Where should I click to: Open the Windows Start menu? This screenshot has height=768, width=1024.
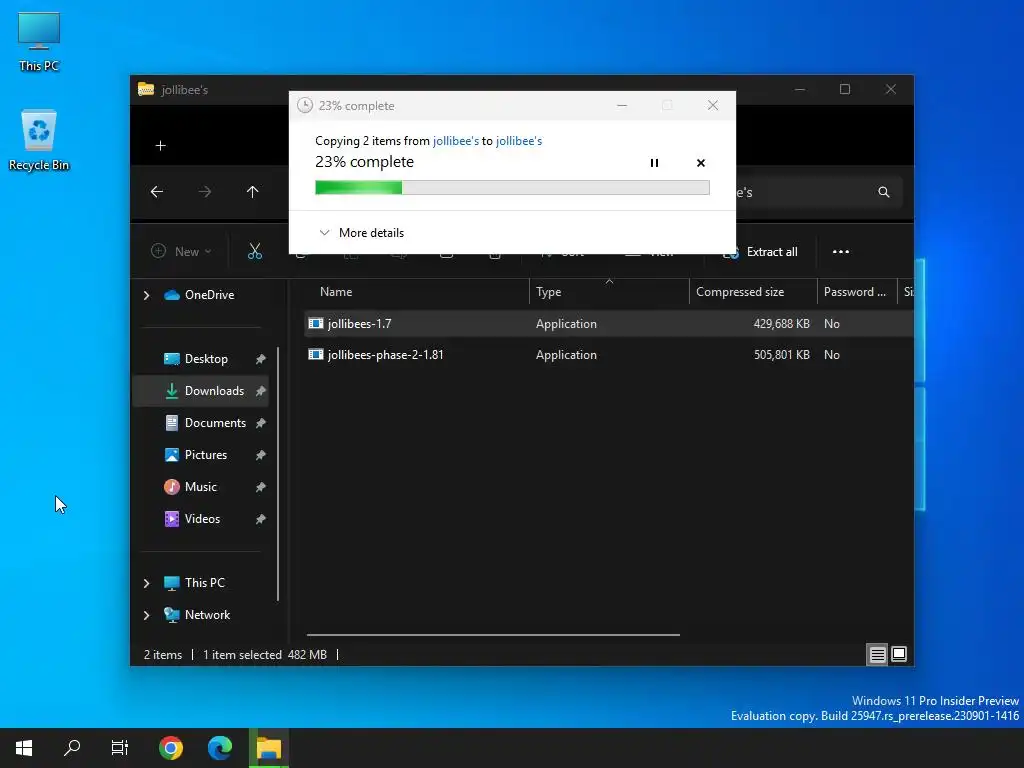[x=24, y=748]
